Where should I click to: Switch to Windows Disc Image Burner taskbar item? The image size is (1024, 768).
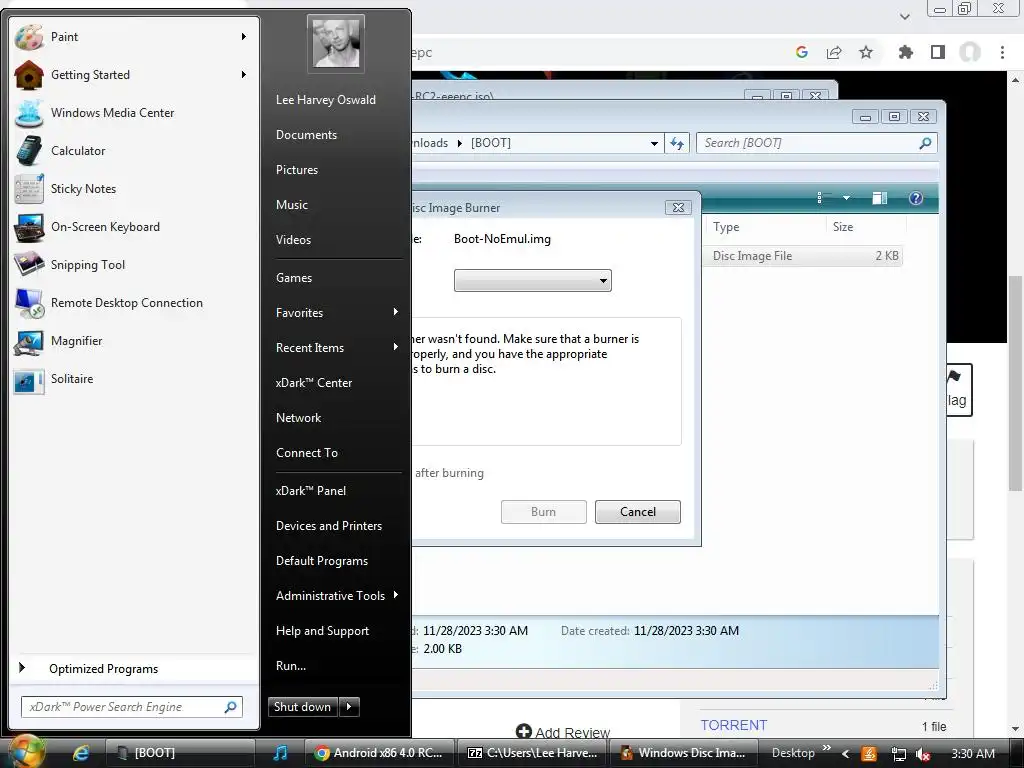[x=683, y=753]
